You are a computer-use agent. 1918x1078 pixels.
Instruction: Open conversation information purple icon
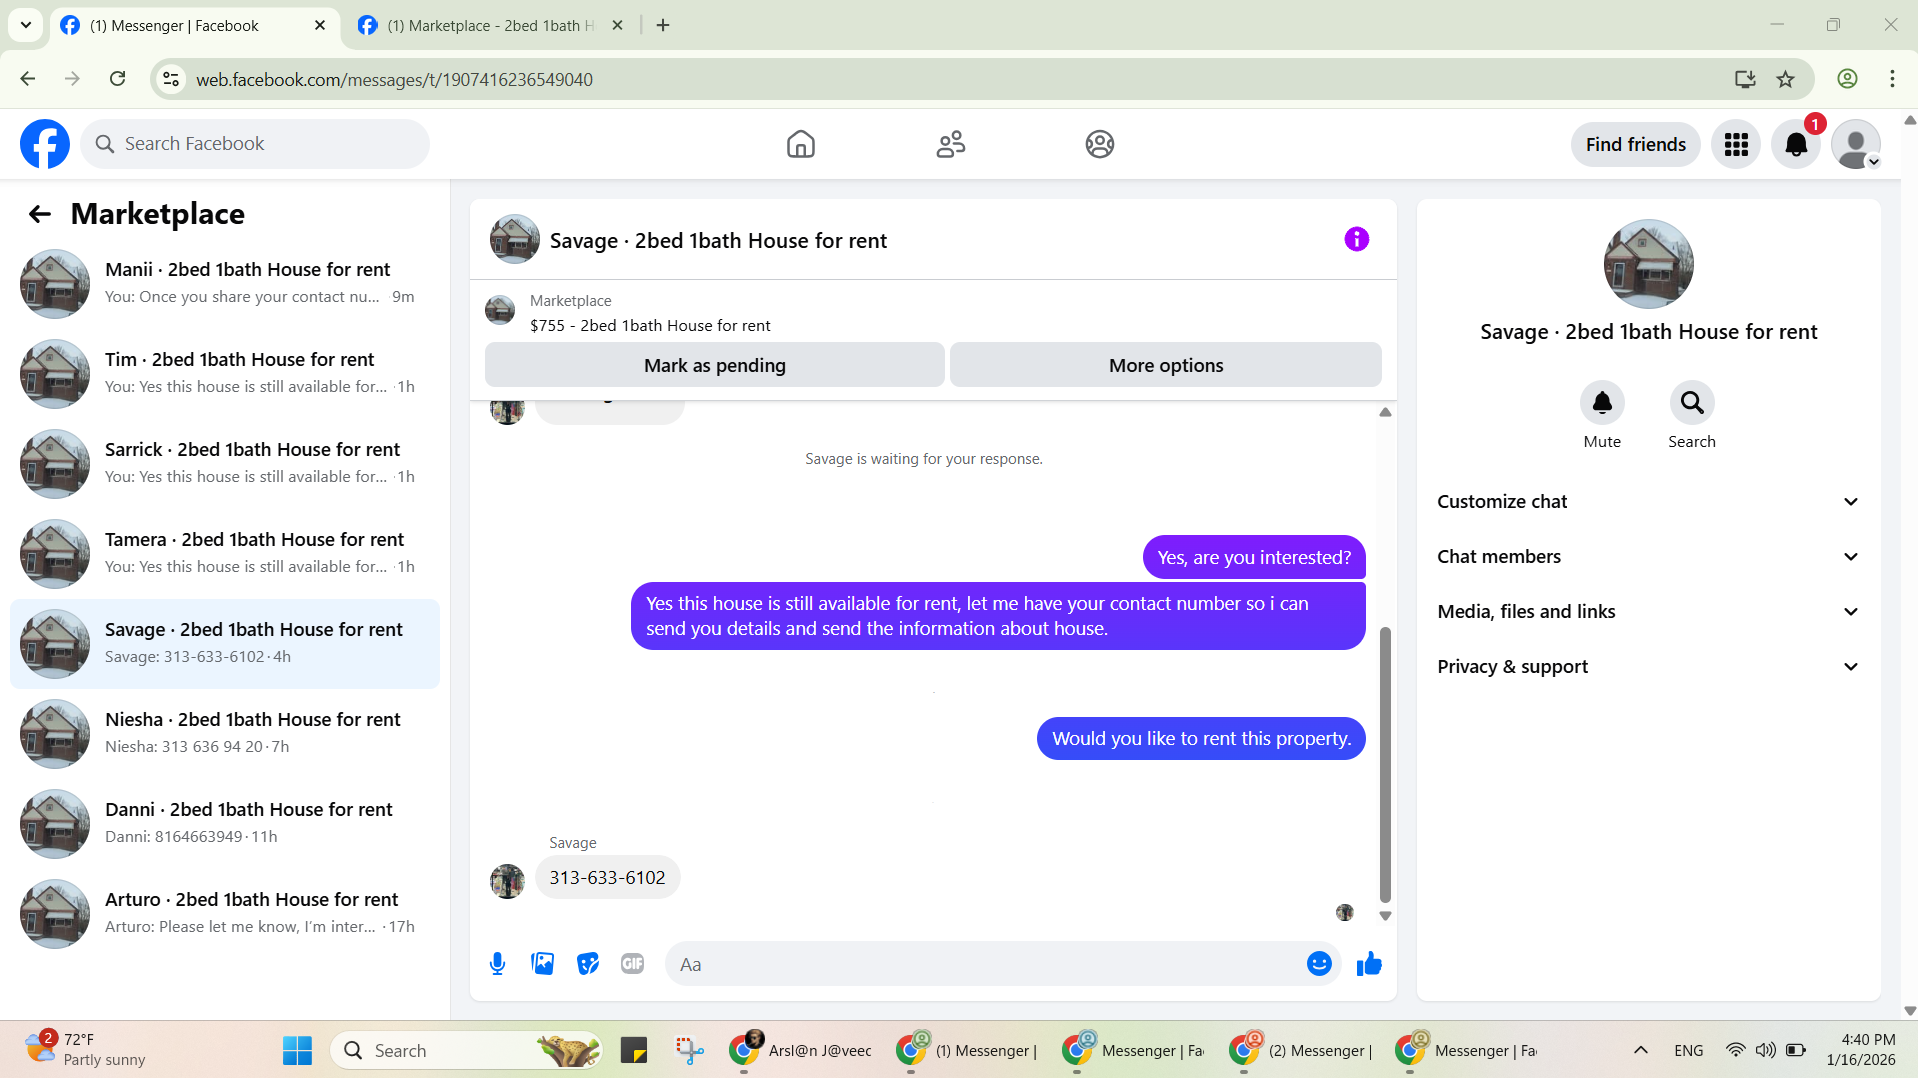point(1356,239)
